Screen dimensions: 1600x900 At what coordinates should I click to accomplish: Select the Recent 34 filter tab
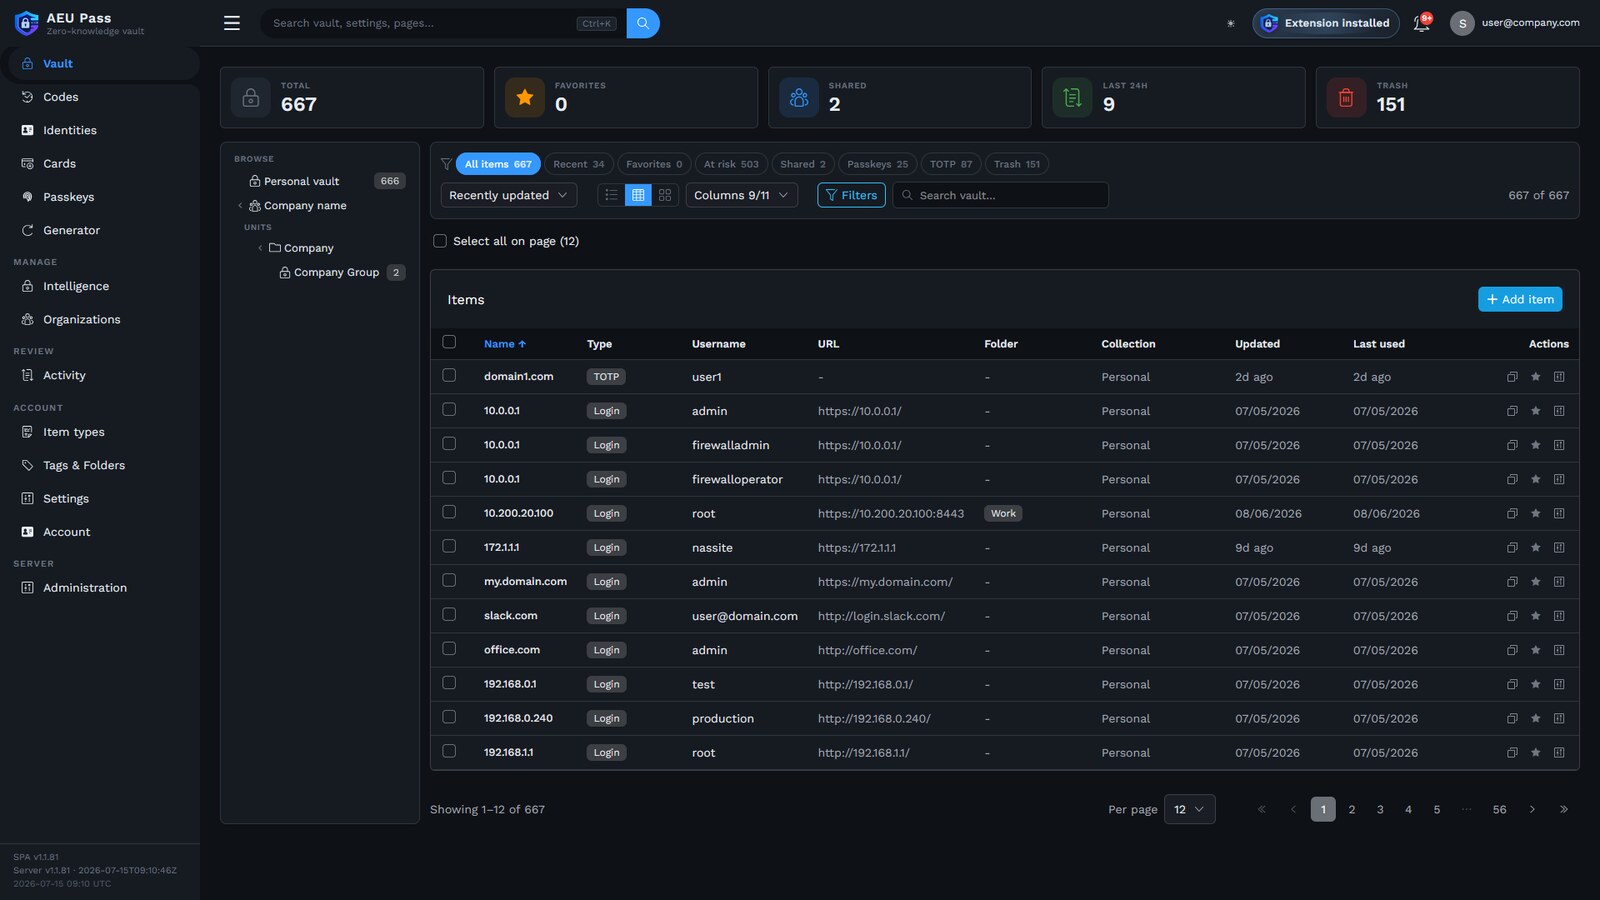pyautogui.click(x=579, y=164)
